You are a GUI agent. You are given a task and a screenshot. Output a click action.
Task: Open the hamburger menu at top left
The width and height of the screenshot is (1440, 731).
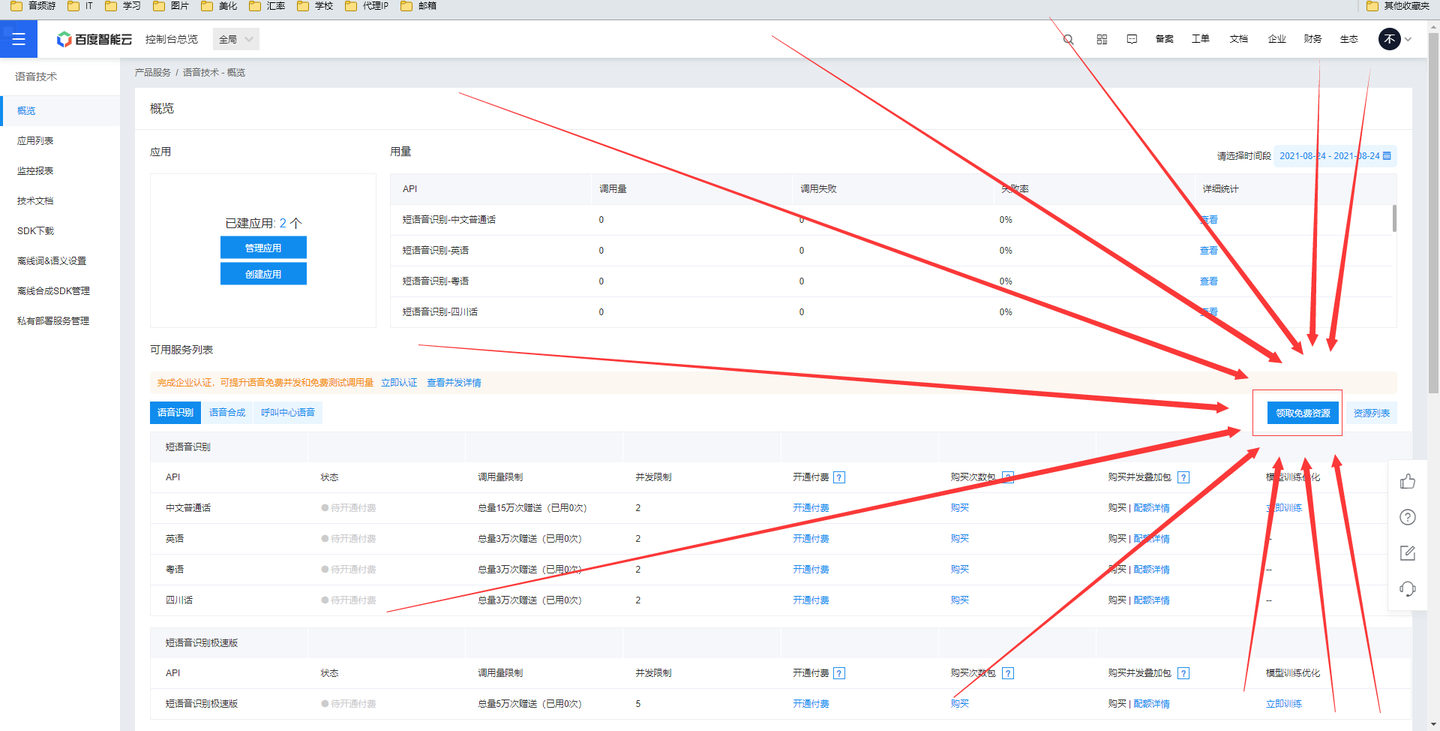pos(18,39)
